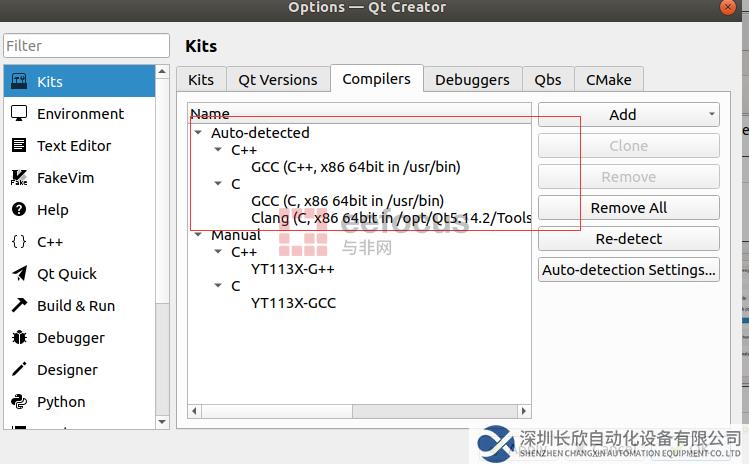Screen dimensions: 749x464
Task: Switch to the CMake tab
Action: click(x=609, y=79)
